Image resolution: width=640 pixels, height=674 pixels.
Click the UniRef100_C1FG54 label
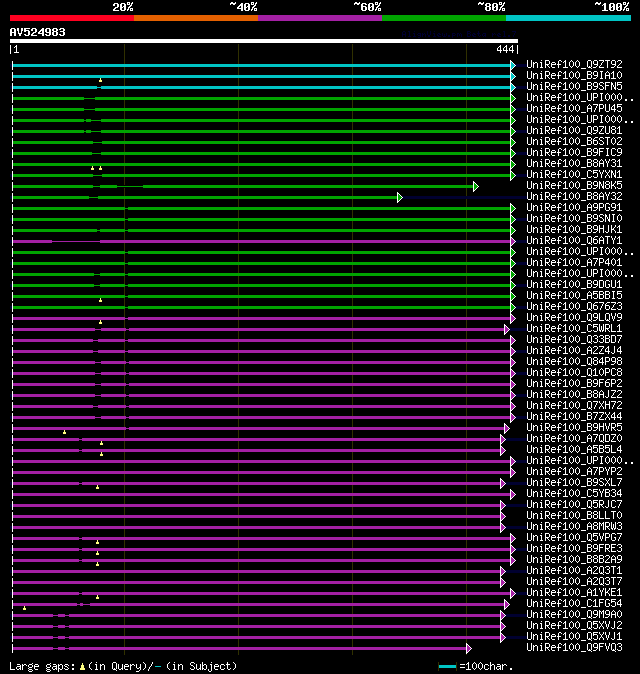click(574, 604)
